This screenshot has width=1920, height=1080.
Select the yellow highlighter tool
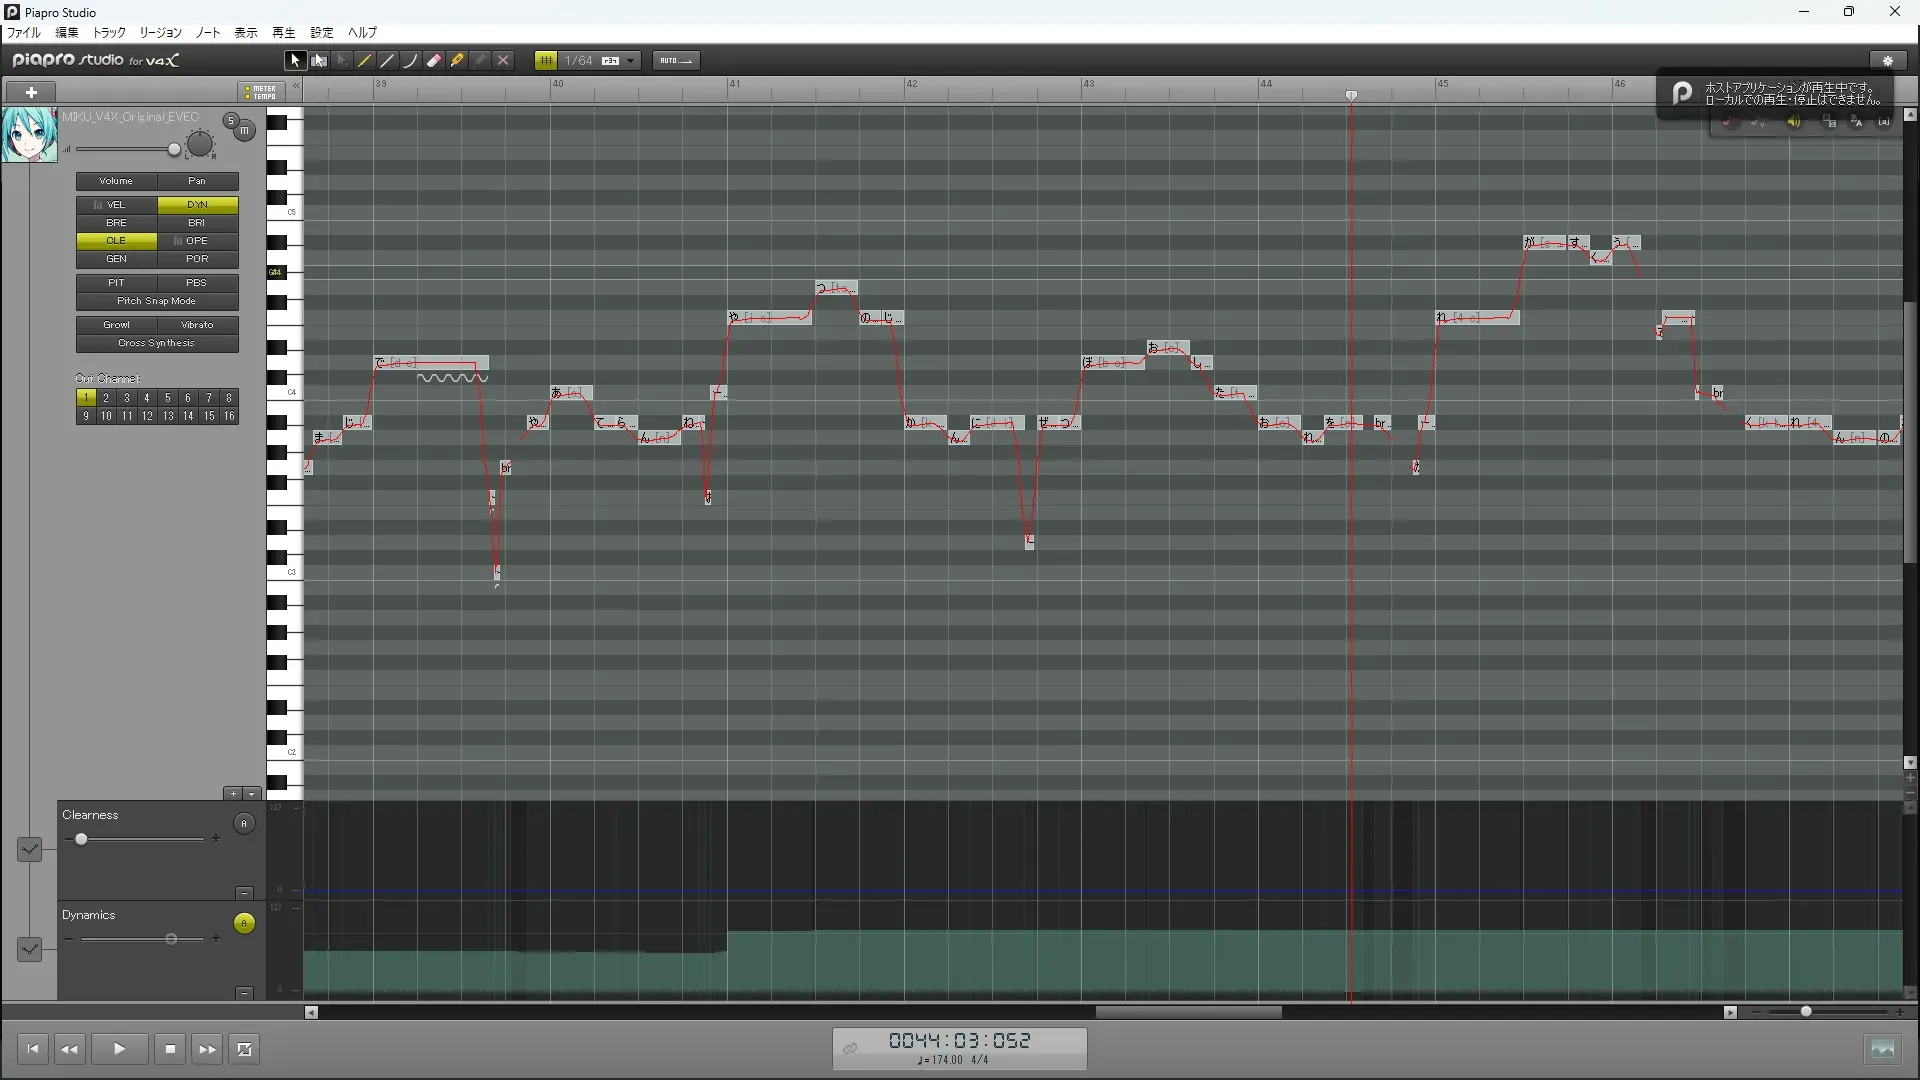tap(457, 61)
